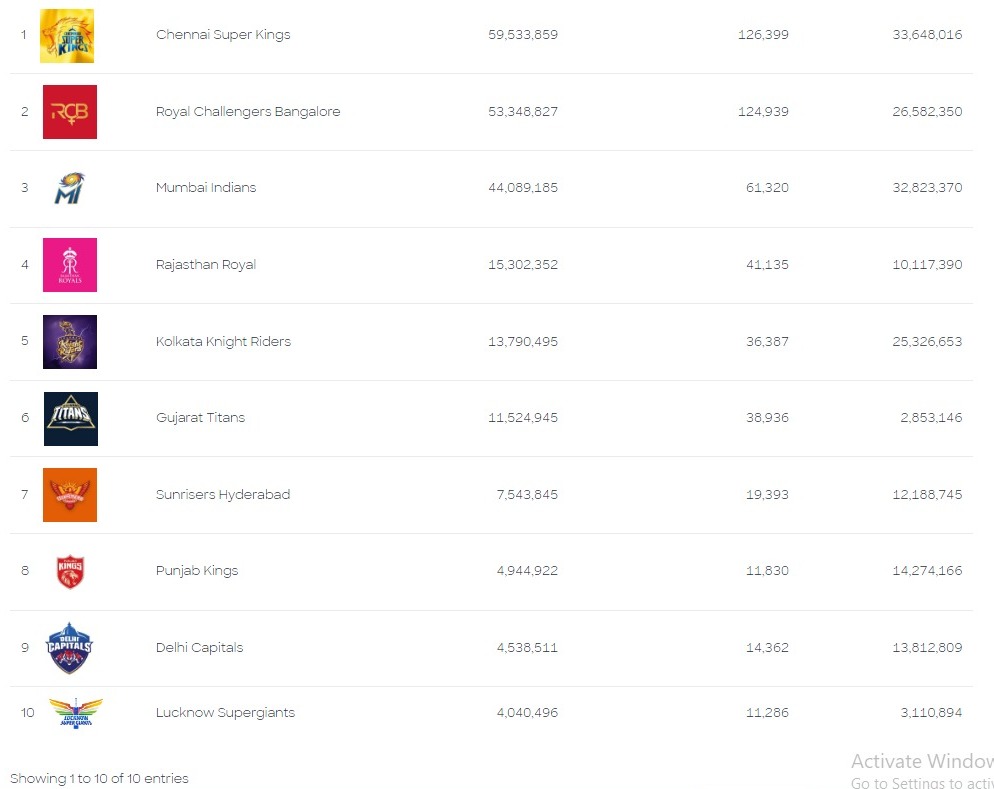Click the Gujarat Titans 11,524,945 value
The image size is (994, 789).
pos(523,418)
